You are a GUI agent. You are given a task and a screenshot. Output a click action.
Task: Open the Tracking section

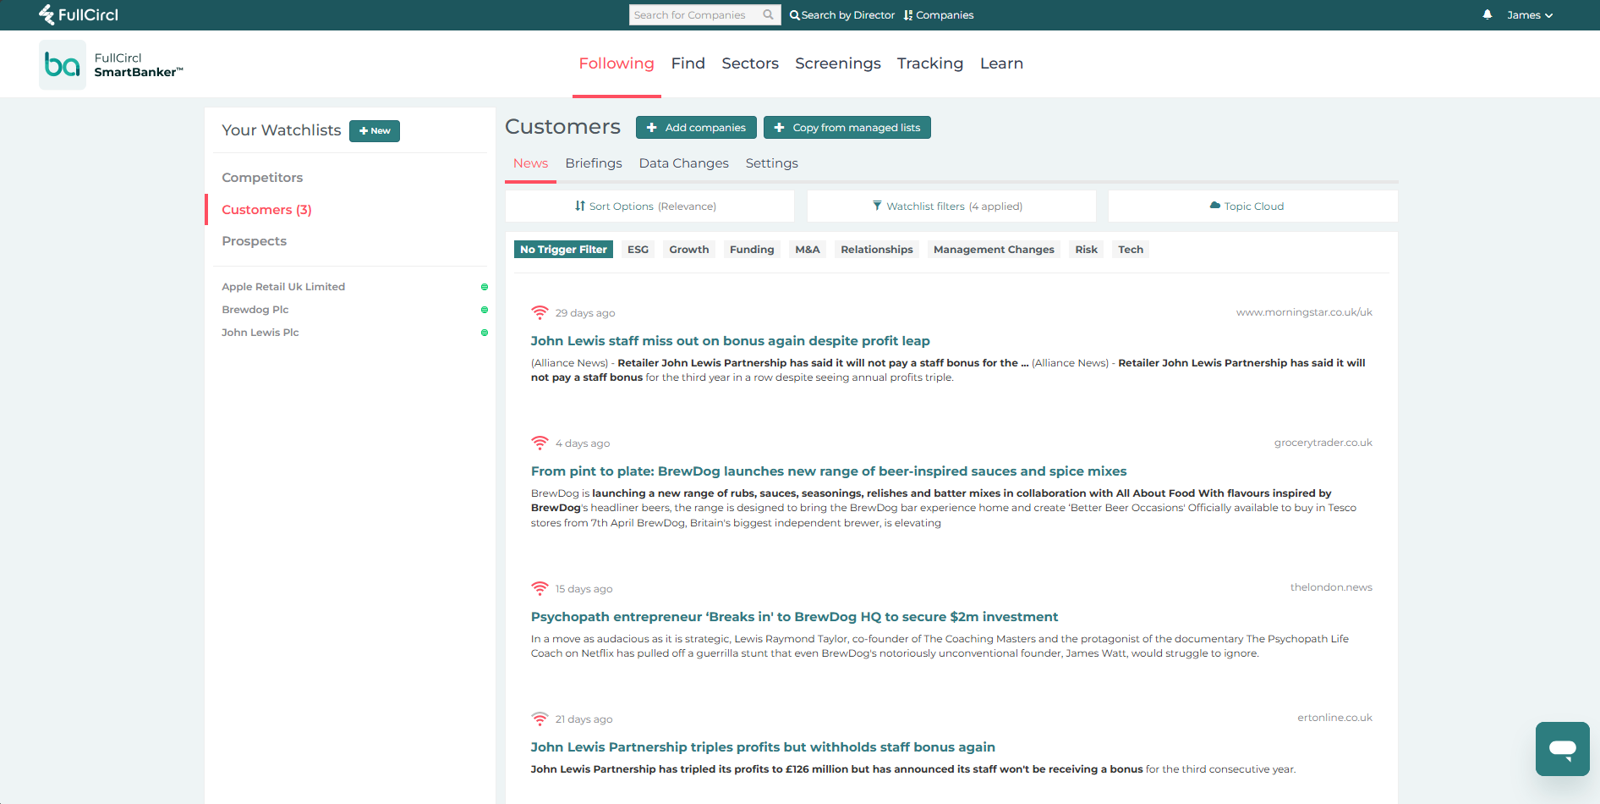click(930, 64)
